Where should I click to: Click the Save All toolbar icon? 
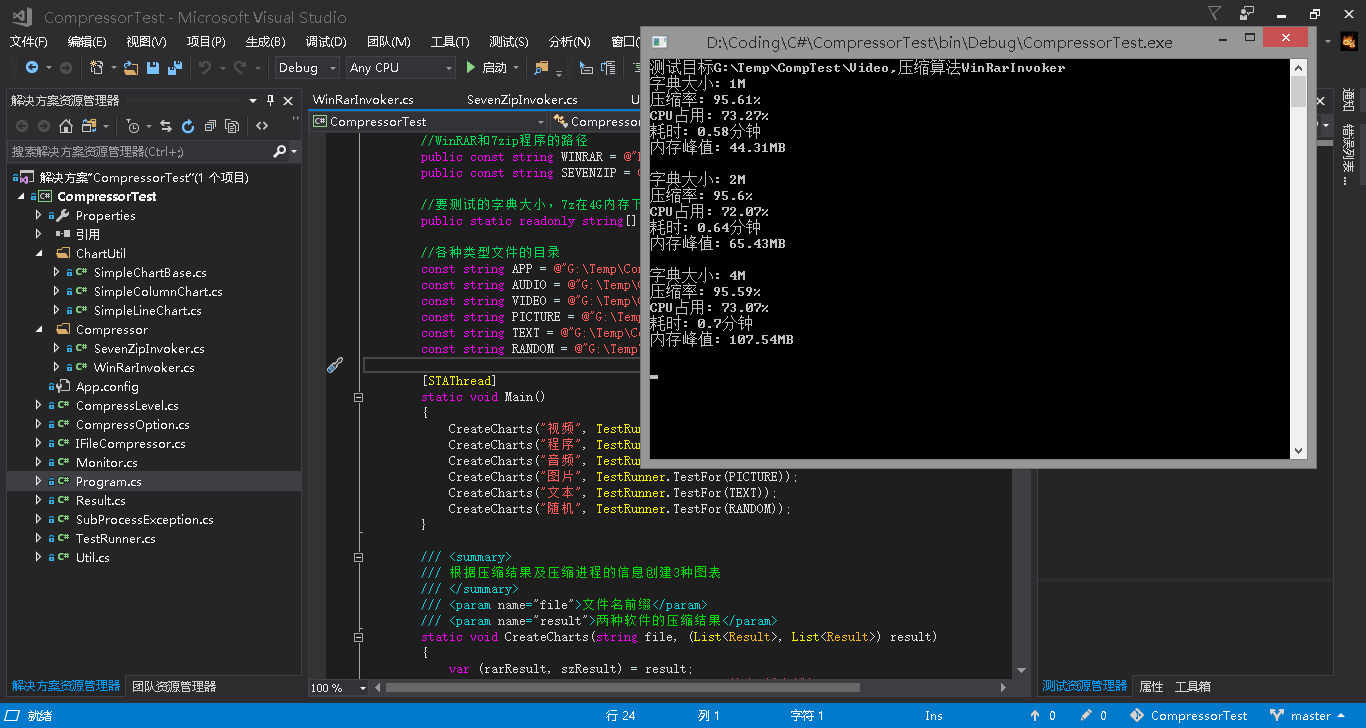(x=174, y=68)
